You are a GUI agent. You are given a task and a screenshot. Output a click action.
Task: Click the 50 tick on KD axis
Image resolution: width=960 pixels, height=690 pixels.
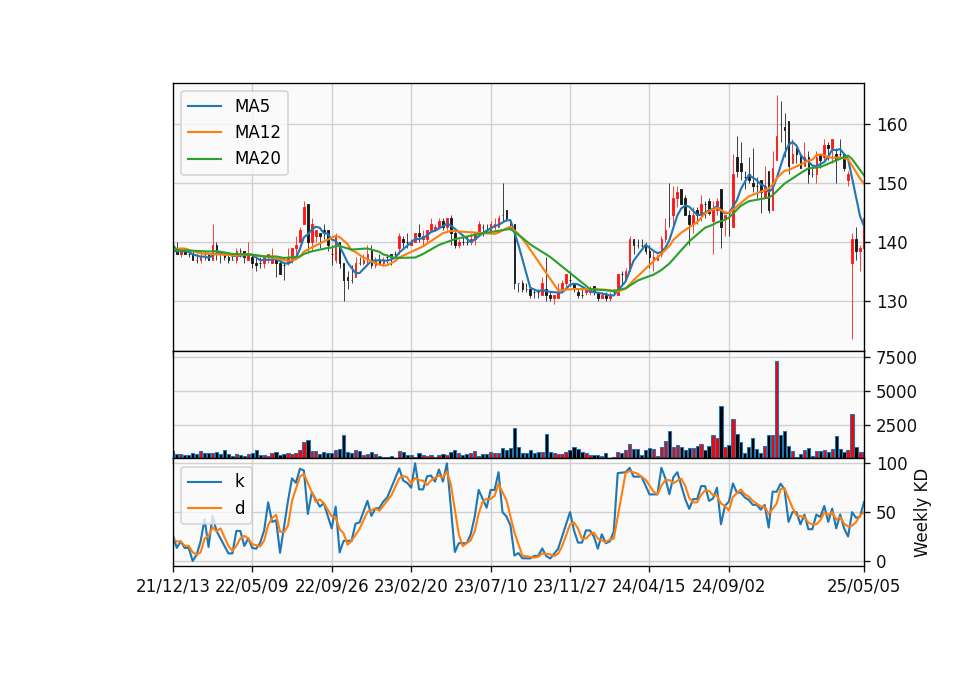pos(887,513)
